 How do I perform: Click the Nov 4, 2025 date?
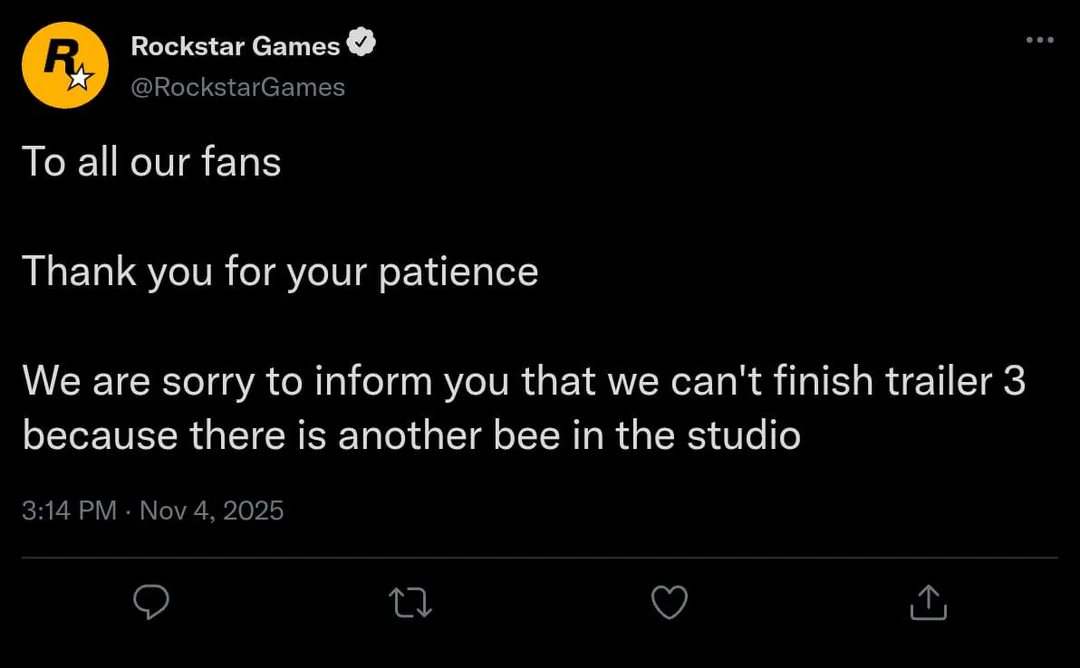[212, 511]
